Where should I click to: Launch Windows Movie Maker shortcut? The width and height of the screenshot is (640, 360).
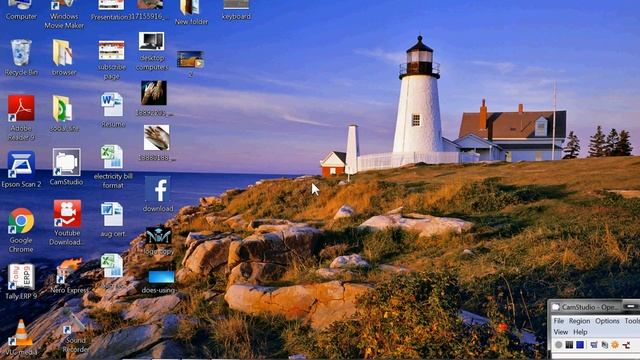64,14
